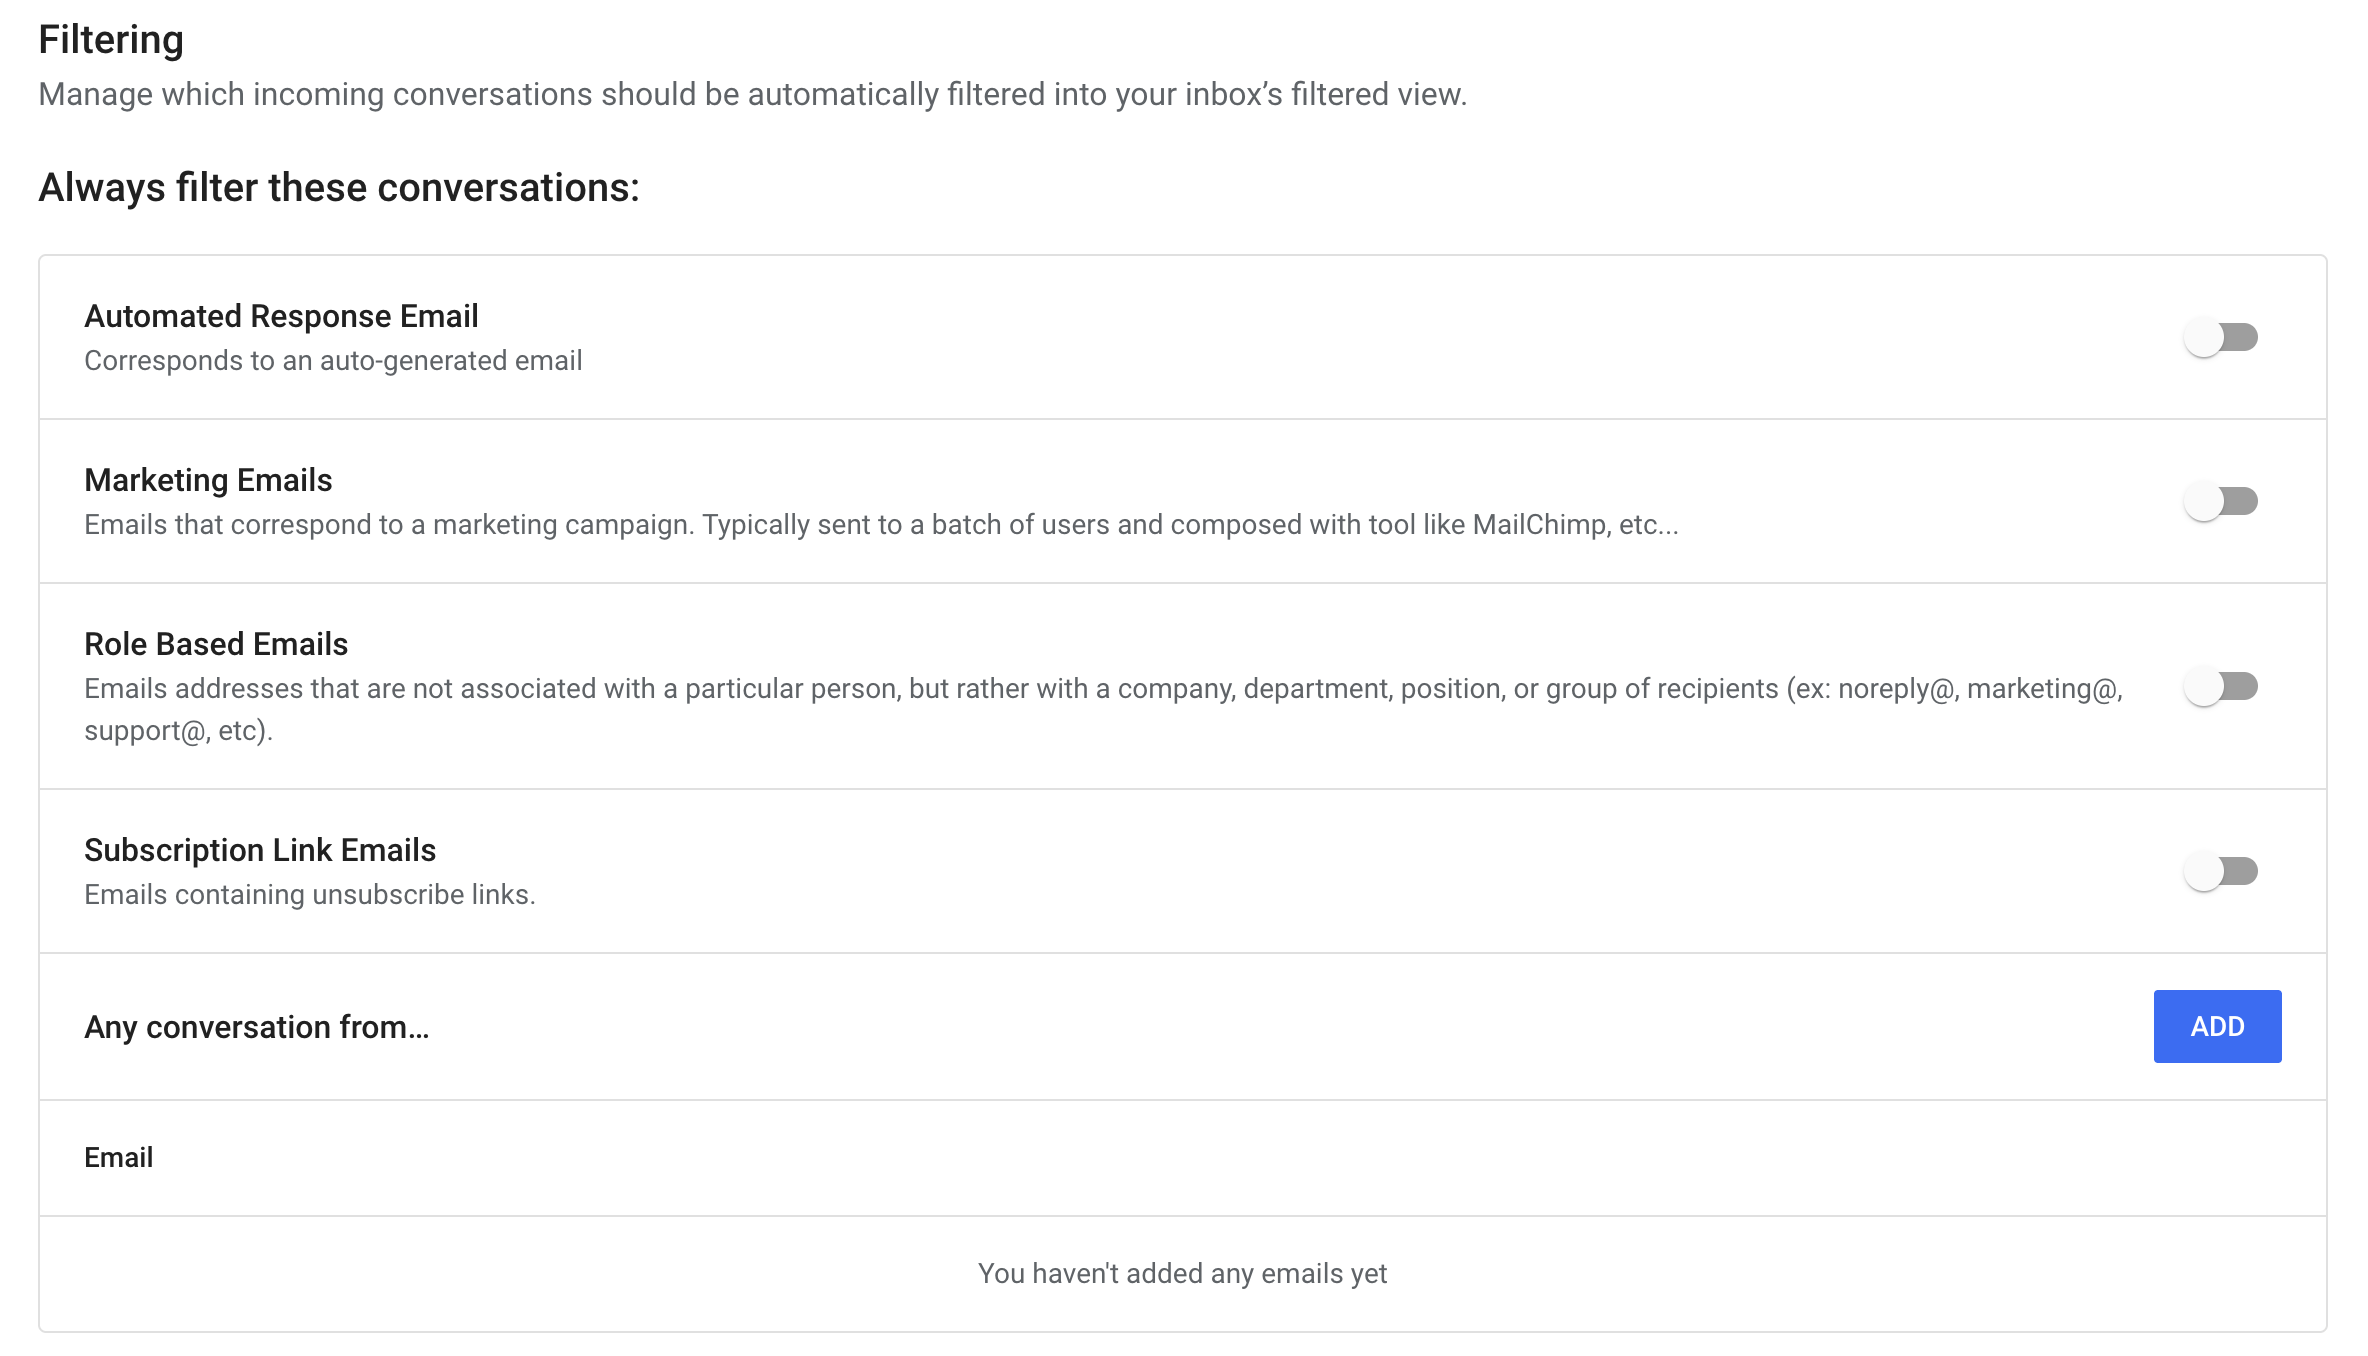Select the Automated Response Email label
This screenshot has height=1356, width=2368.
pos(281,316)
